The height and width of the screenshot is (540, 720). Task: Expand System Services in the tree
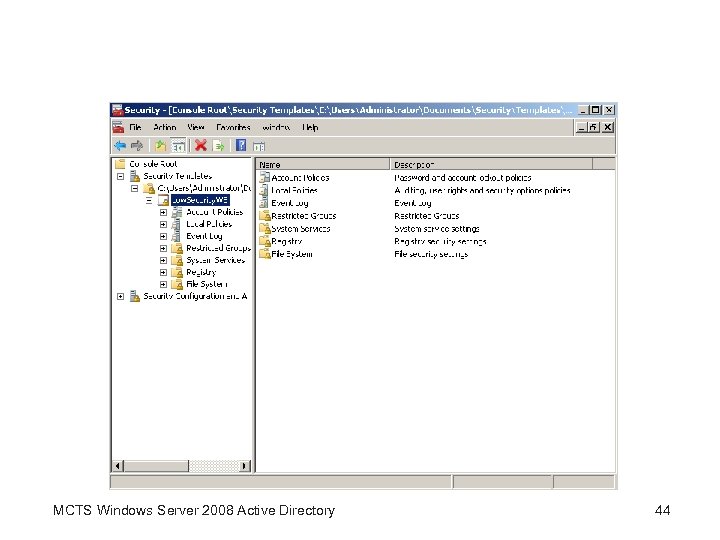[163, 260]
